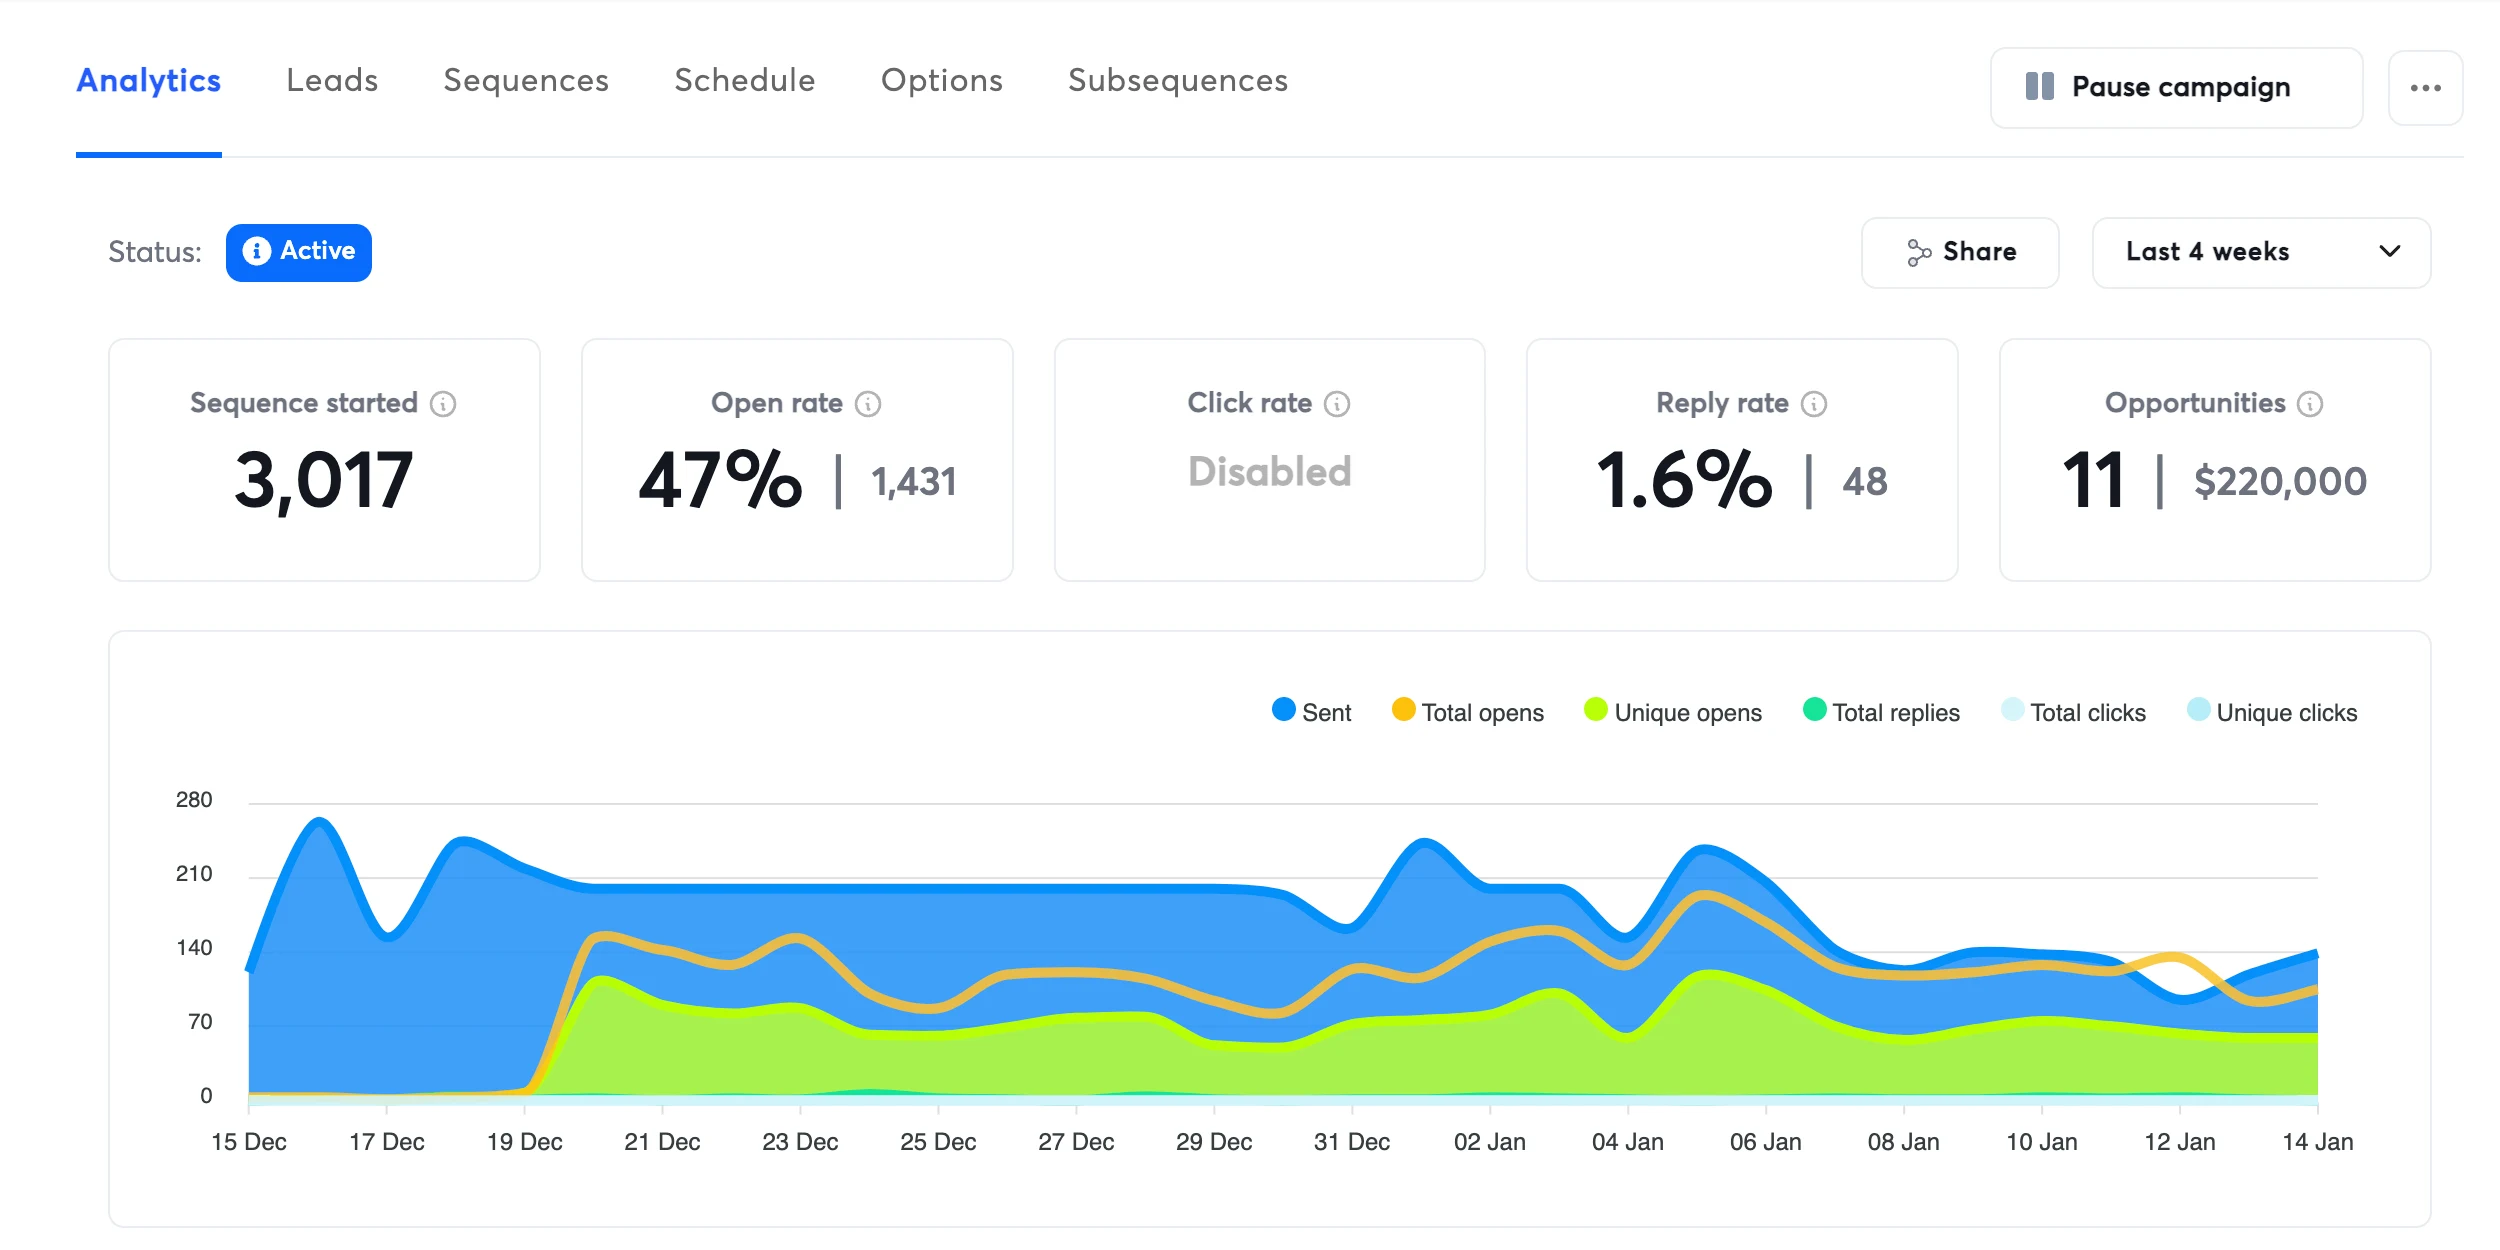2500x1250 pixels.
Task: Click info icon beside Reply rate
Action: (x=1814, y=404)
